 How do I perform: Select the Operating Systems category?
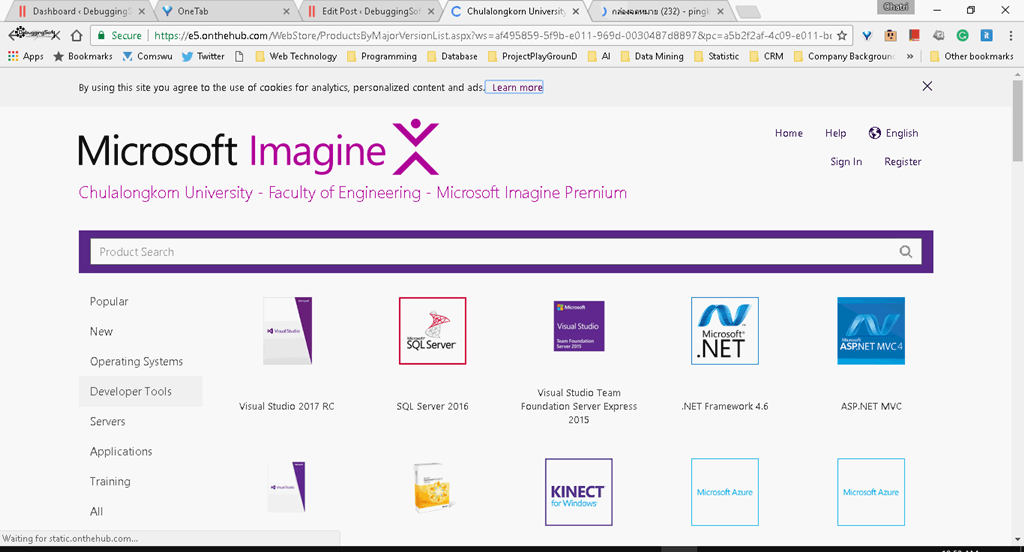(136, 361)
